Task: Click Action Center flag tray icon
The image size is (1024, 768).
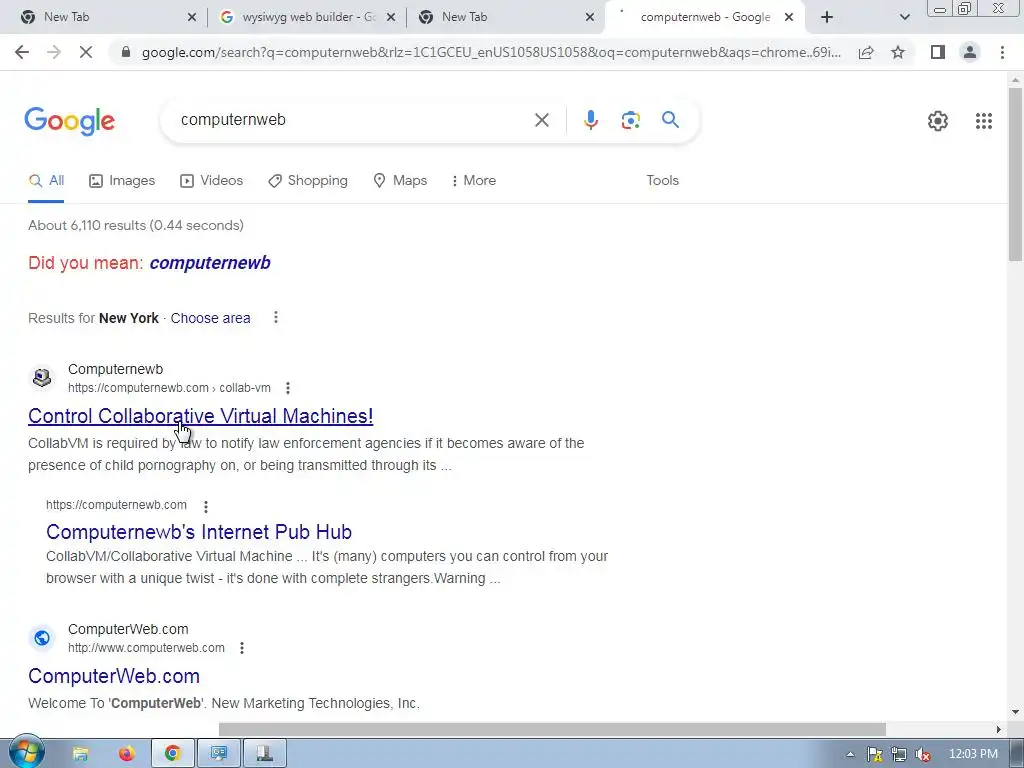Action: [x=874, y=754]
